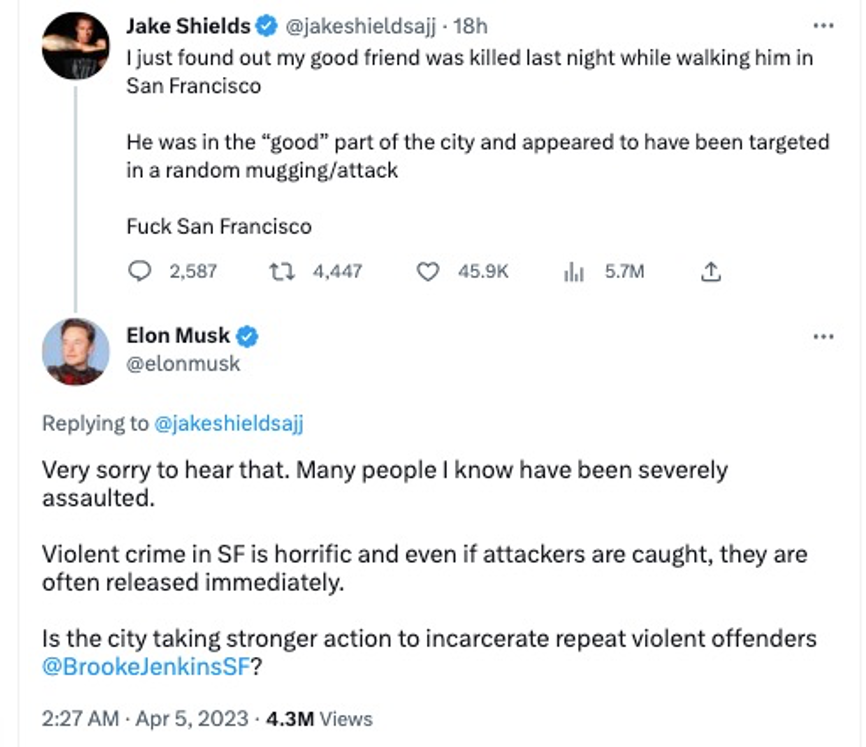Open the @elonmusk handle link
The image size is (866, 747).
click(183, 364)
